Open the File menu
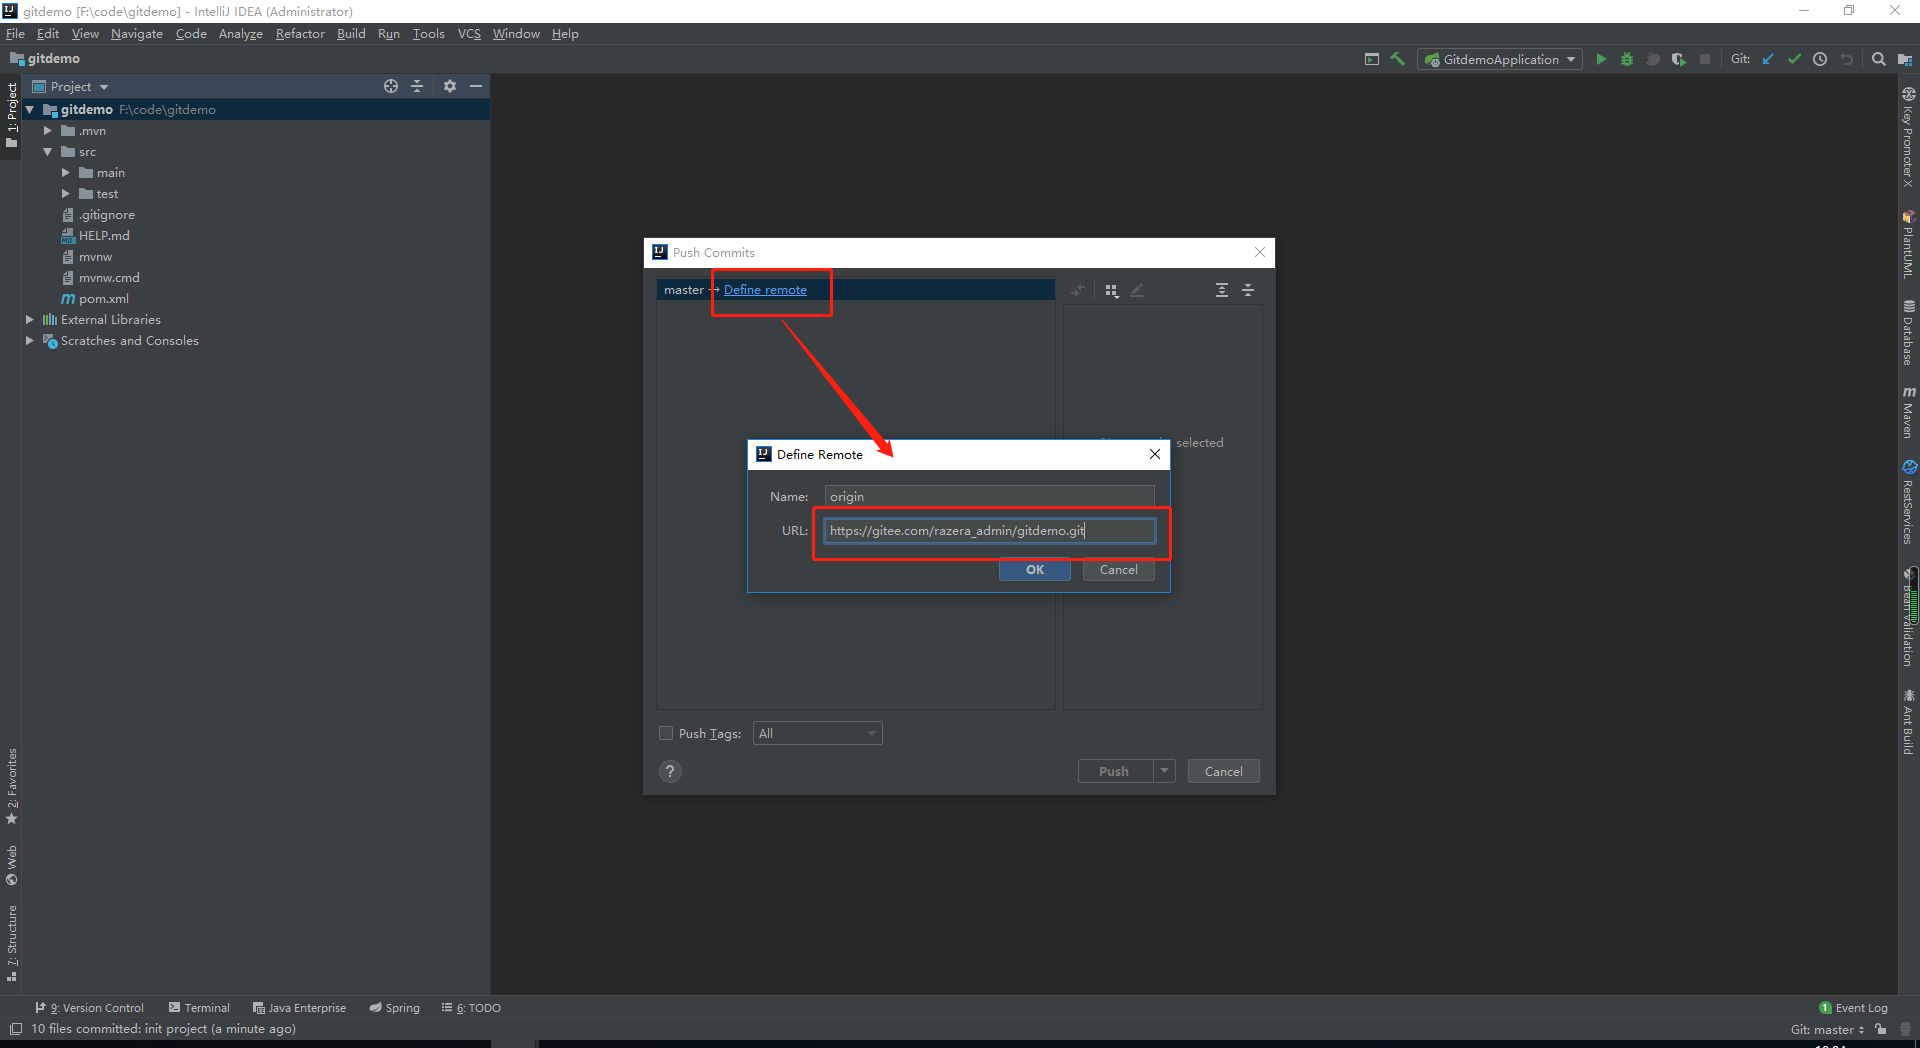The height and width of the screenshot is (1048, 1920). click(x=15, y=33)
